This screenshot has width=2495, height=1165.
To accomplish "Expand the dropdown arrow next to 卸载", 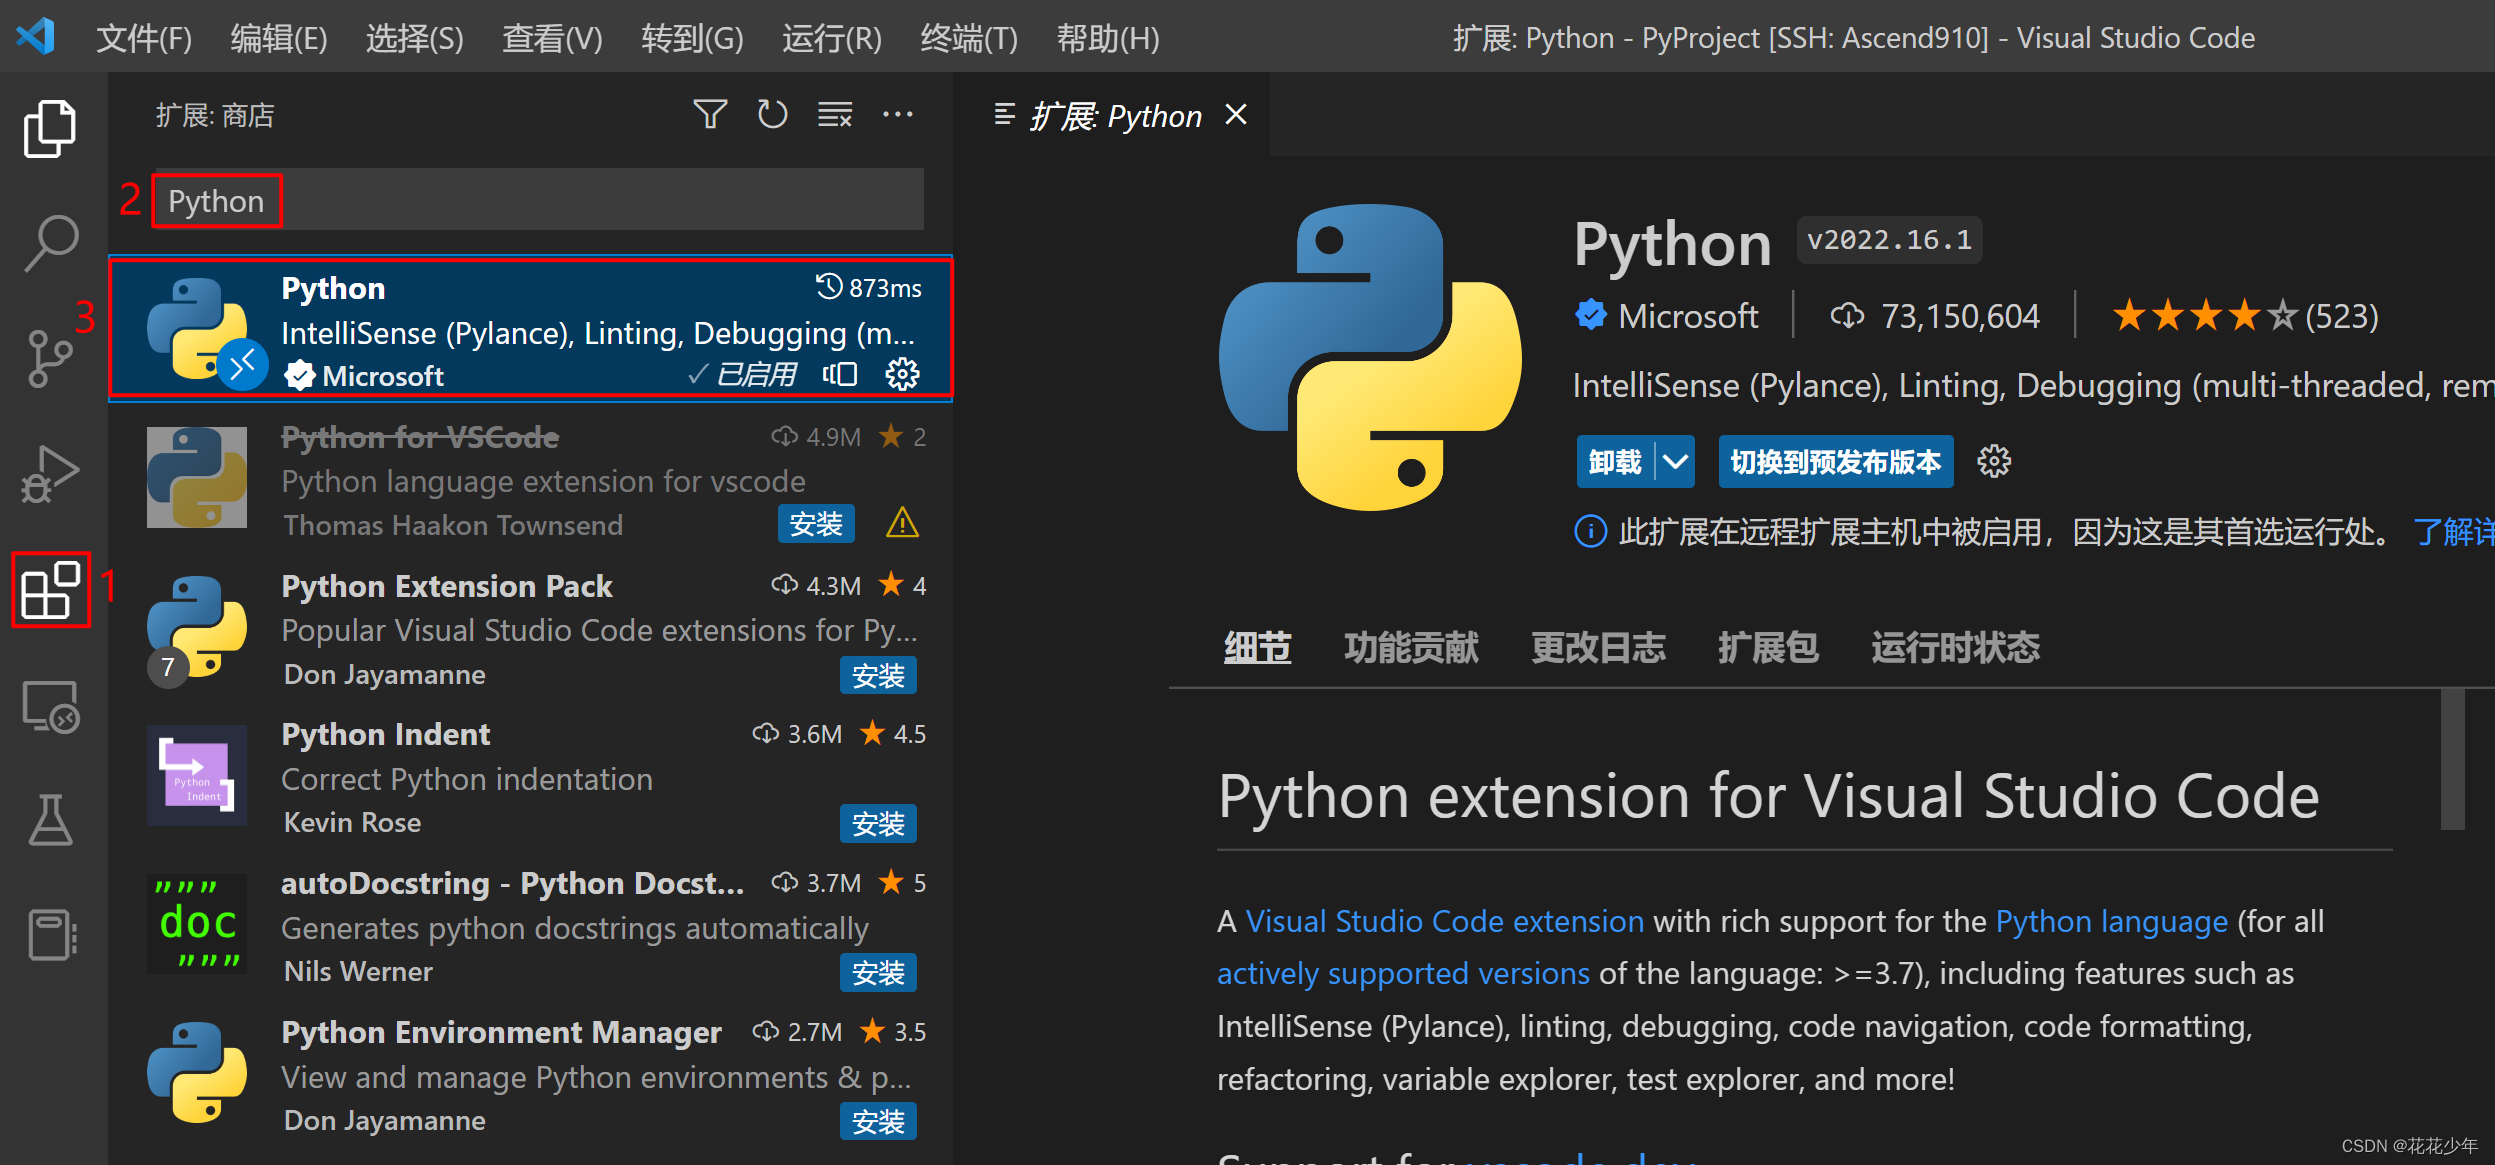I will point(1674,461).
